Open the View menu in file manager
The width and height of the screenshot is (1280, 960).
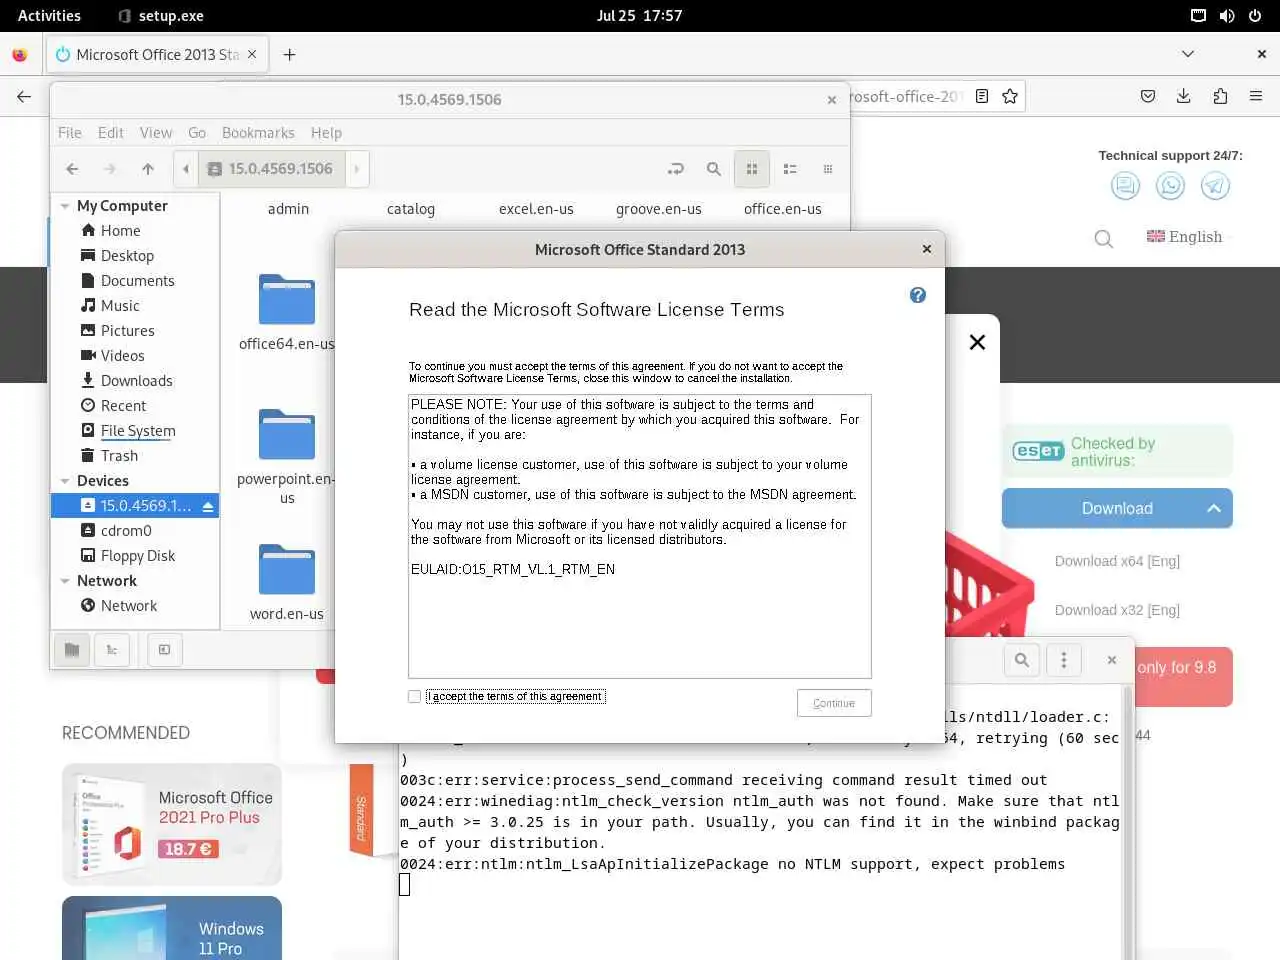coord(155,132)
